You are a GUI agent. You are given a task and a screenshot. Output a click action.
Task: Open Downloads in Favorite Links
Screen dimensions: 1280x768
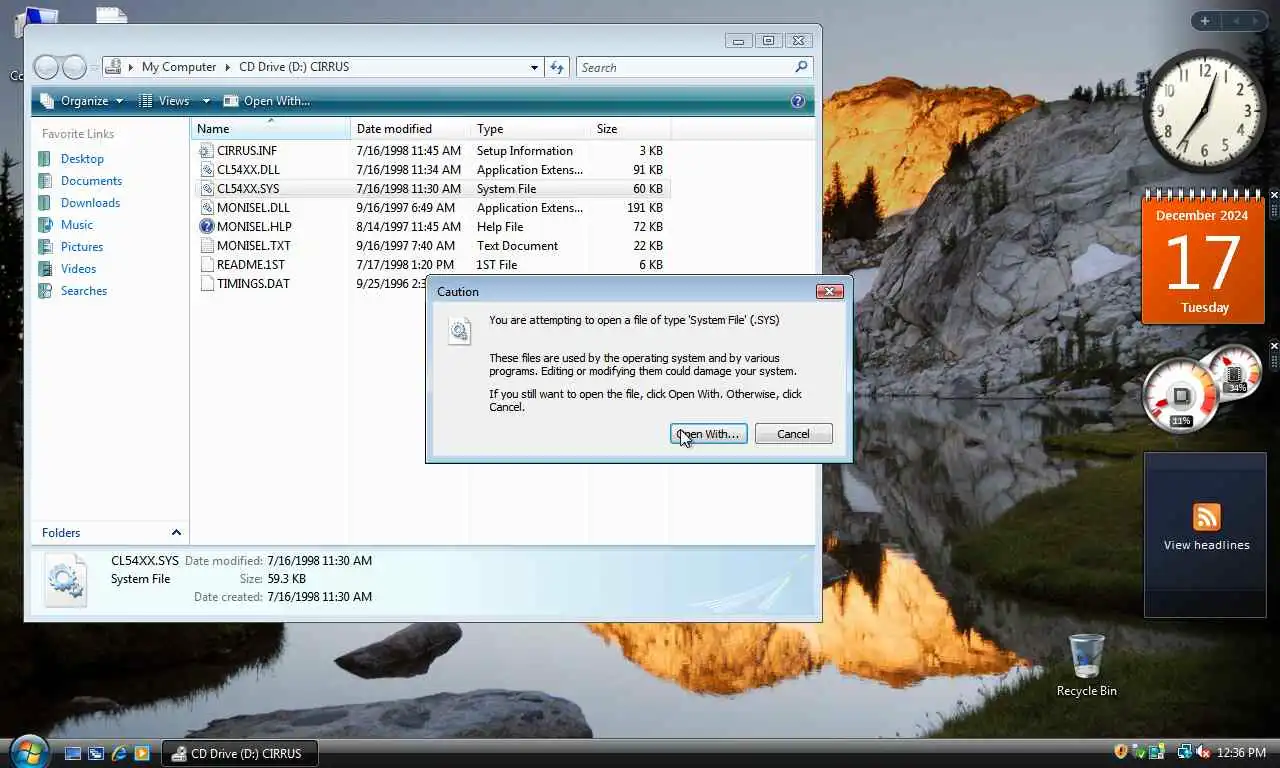[90, 203]
